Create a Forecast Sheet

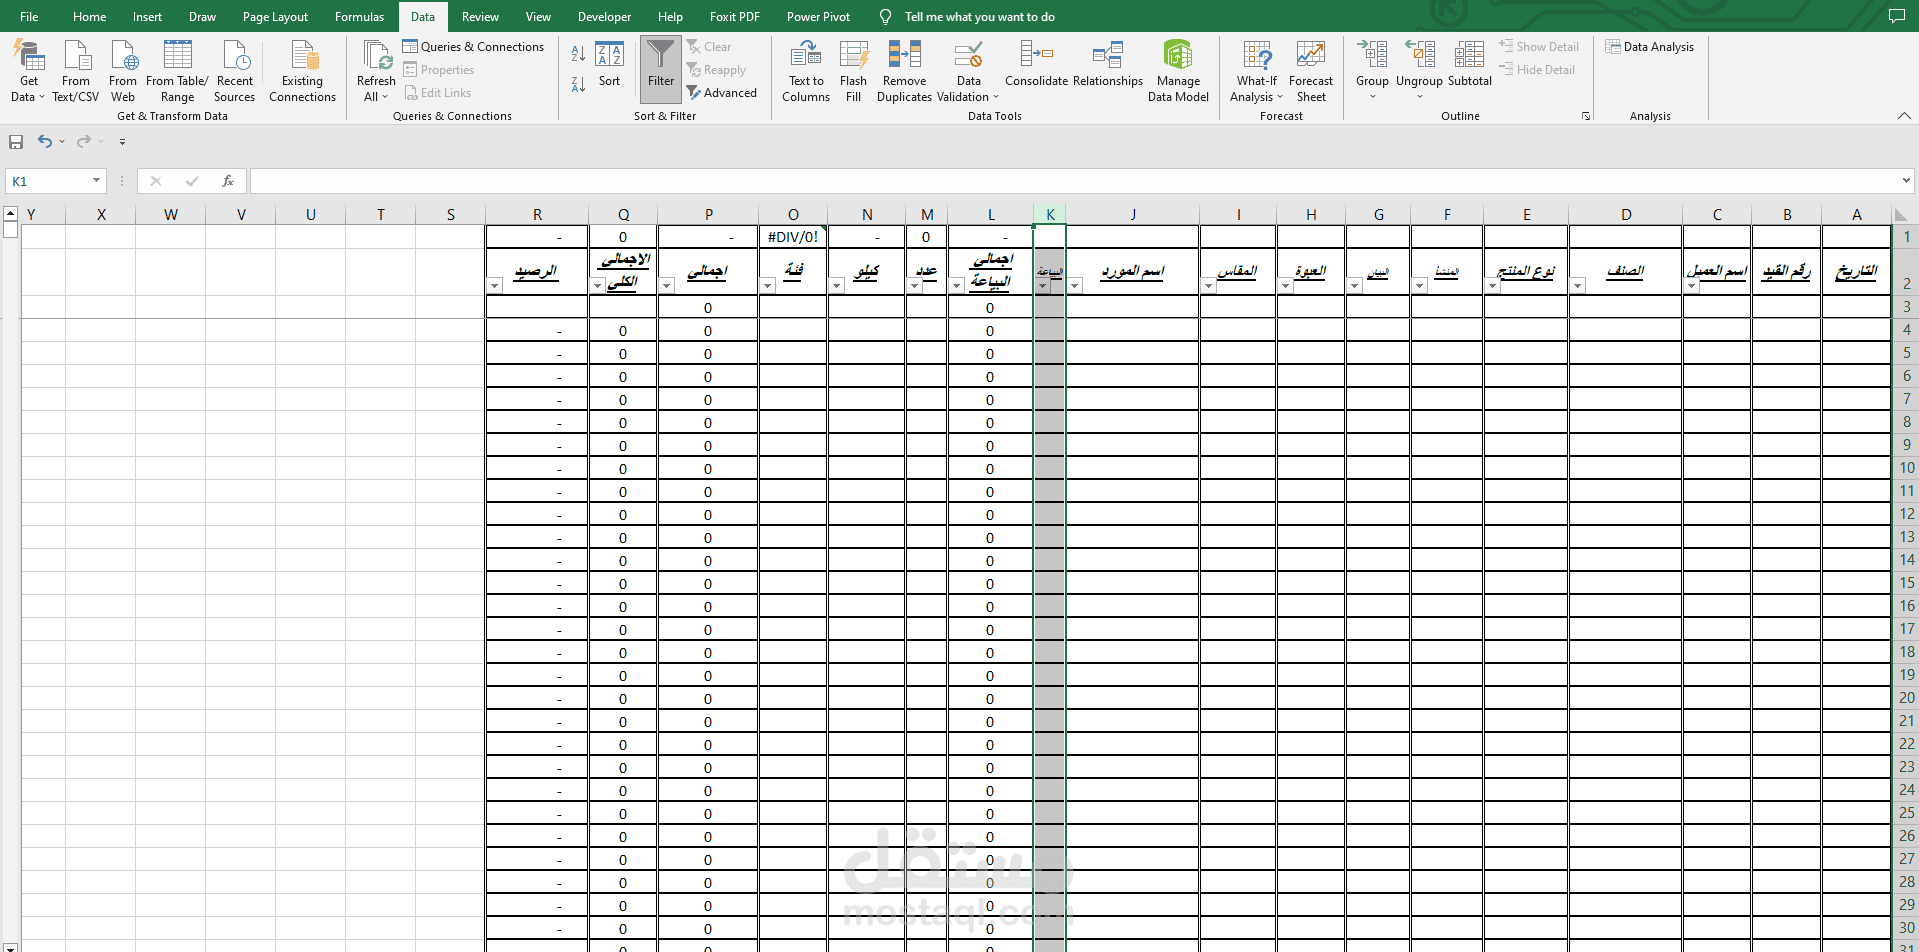[1311, 71]
